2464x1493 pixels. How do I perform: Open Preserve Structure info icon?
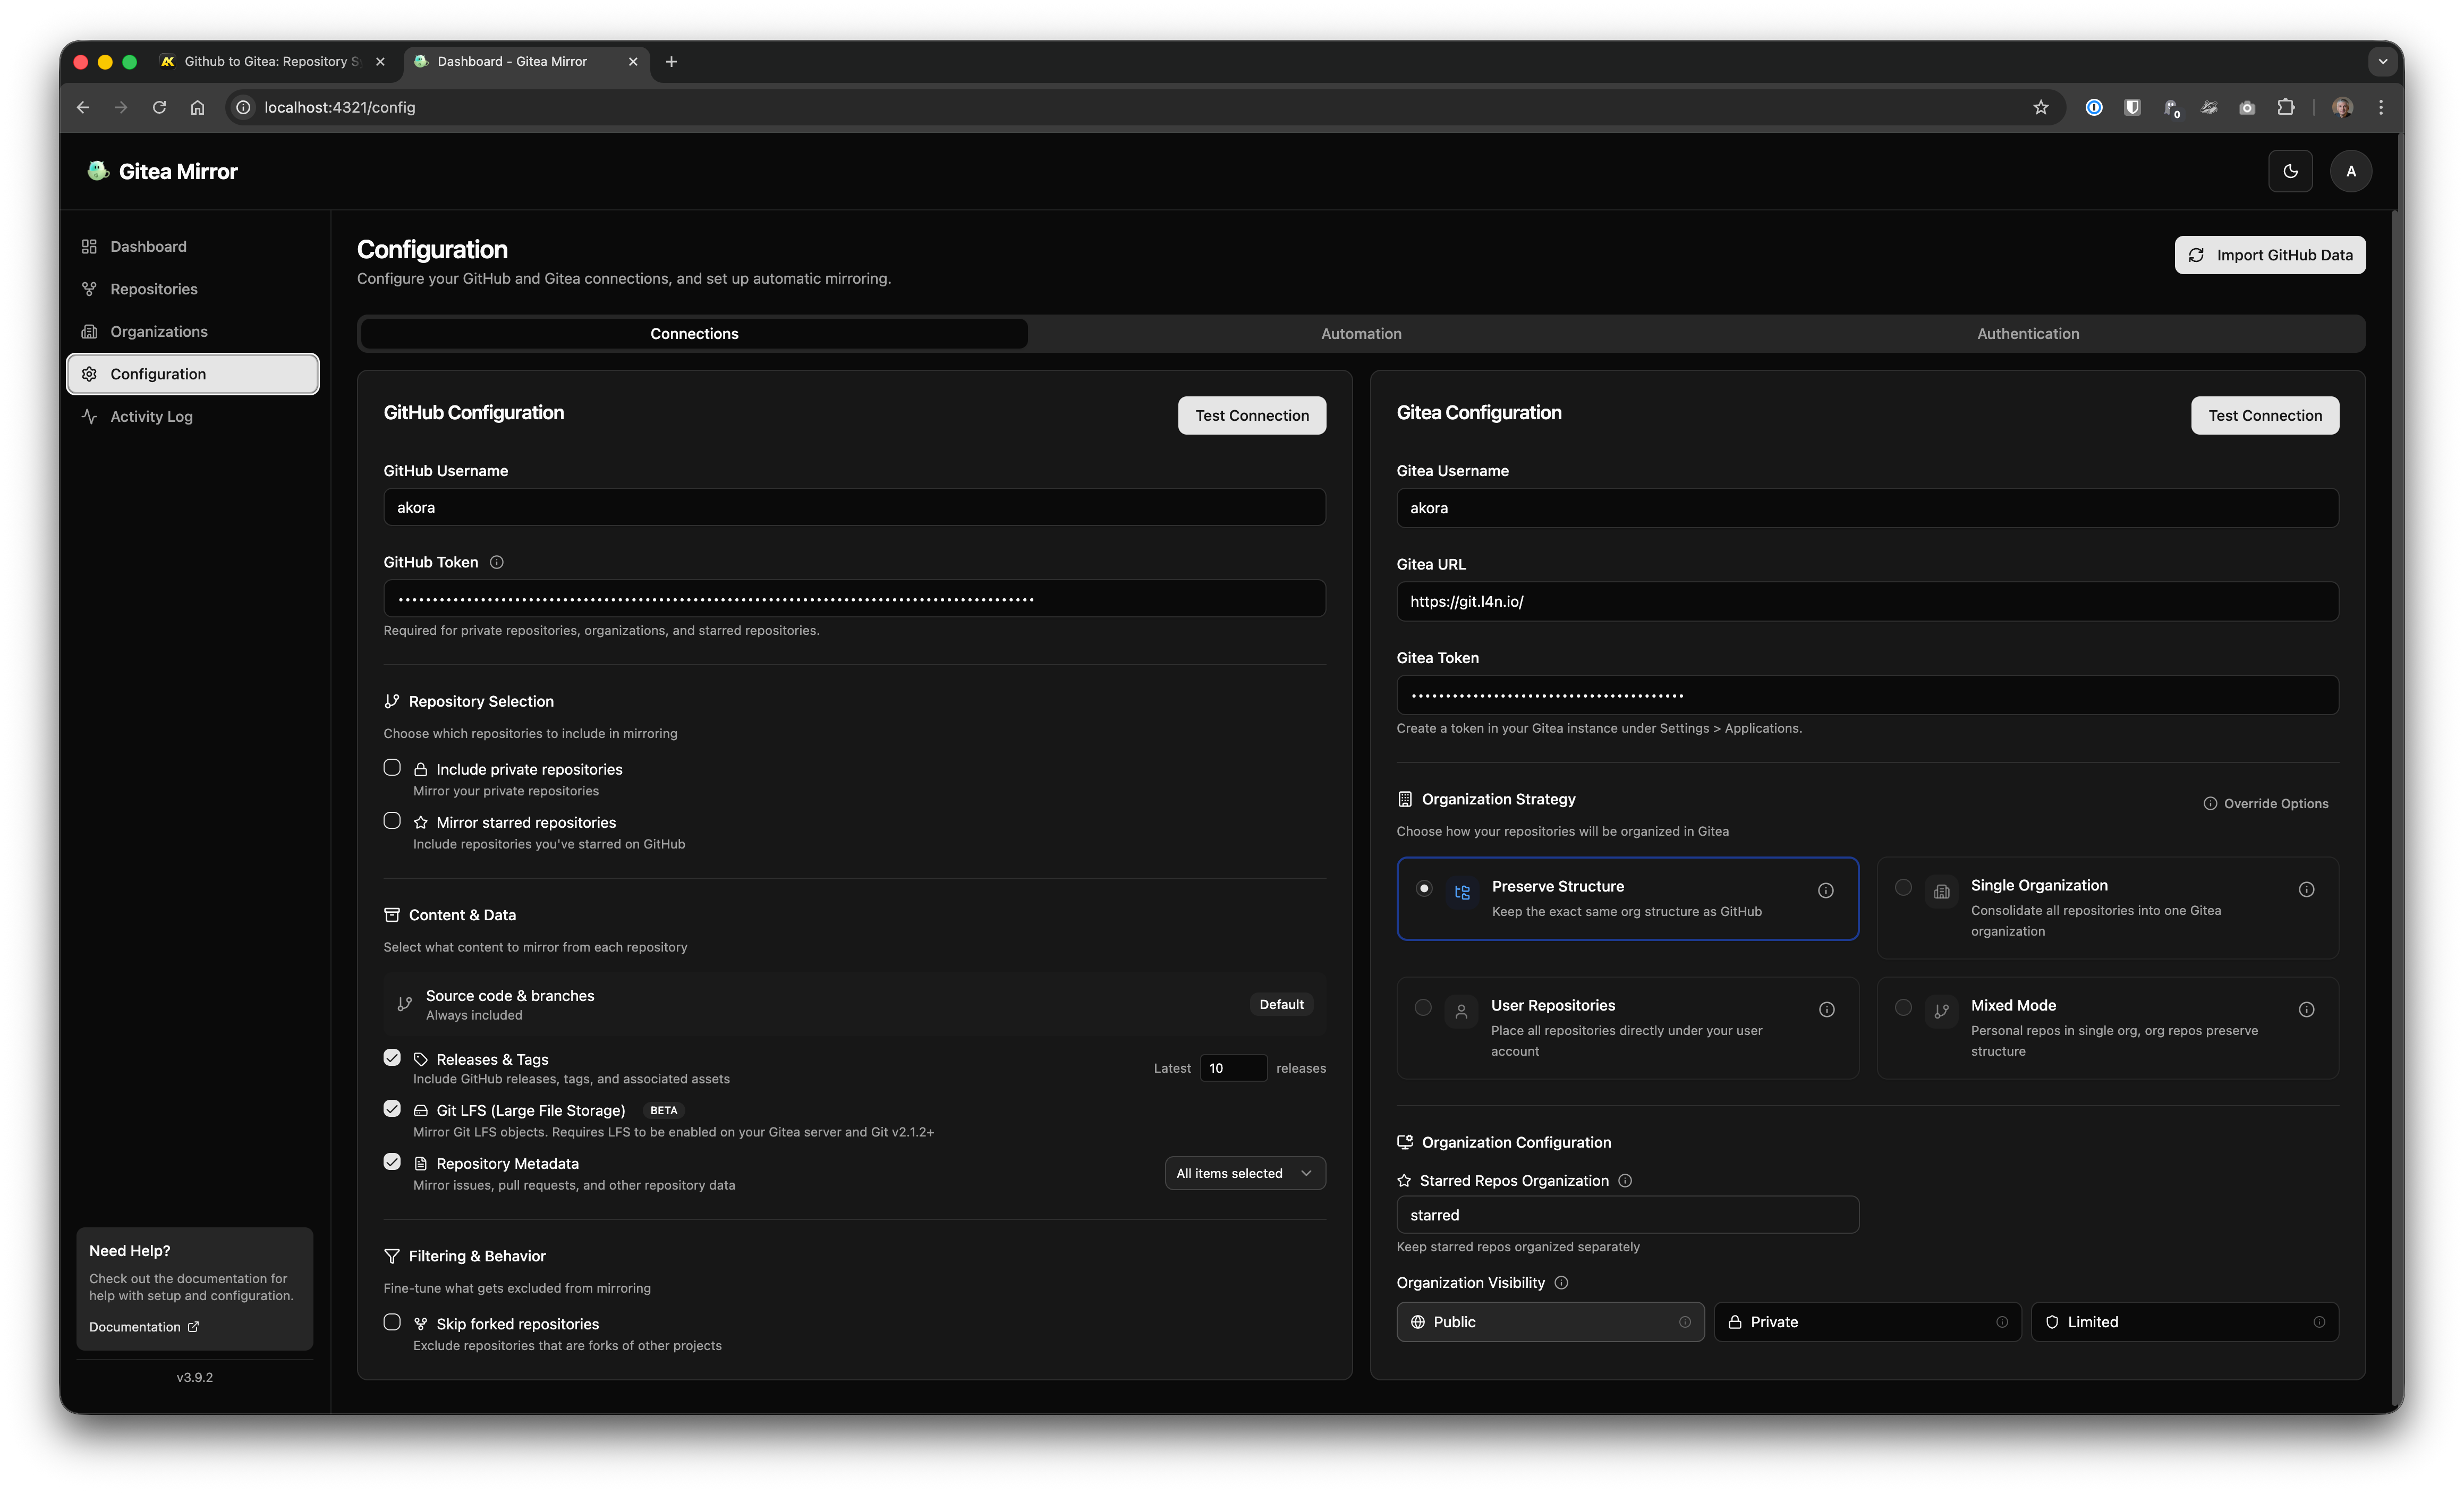click(1825, 890)
